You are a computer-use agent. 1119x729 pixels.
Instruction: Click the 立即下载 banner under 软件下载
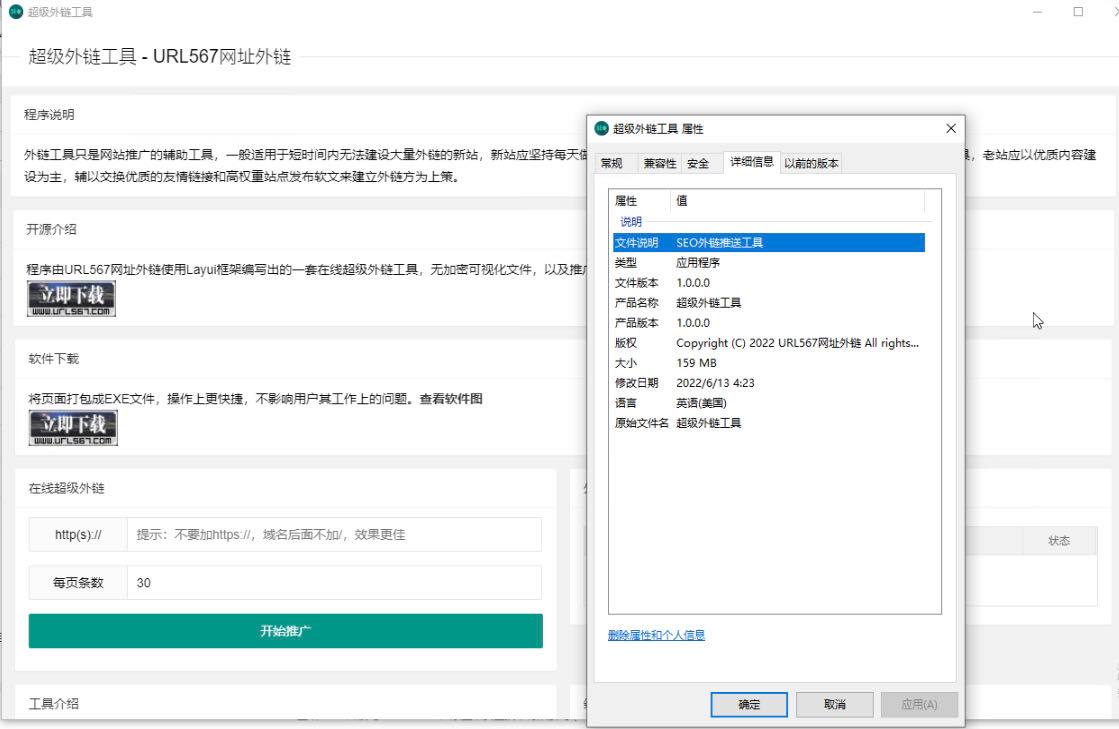pyautogui.click(x=70, y=427)
